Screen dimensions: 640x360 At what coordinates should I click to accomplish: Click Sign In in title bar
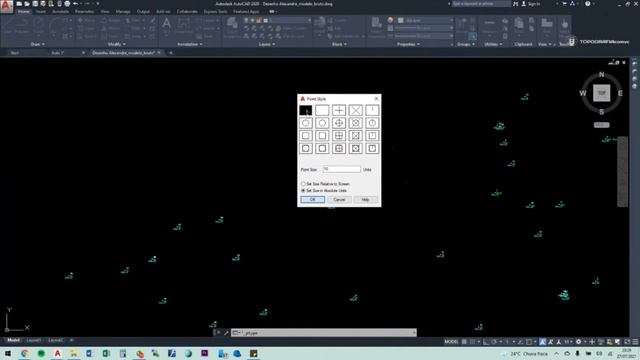point(531,4)
